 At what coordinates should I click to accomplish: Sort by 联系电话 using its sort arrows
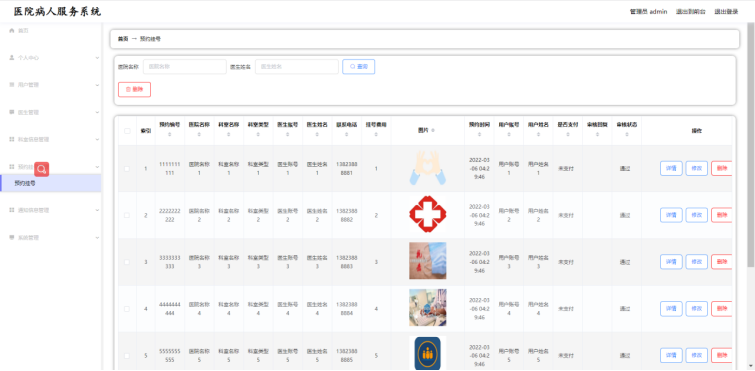pyautogui.click(x=347, y=135)
